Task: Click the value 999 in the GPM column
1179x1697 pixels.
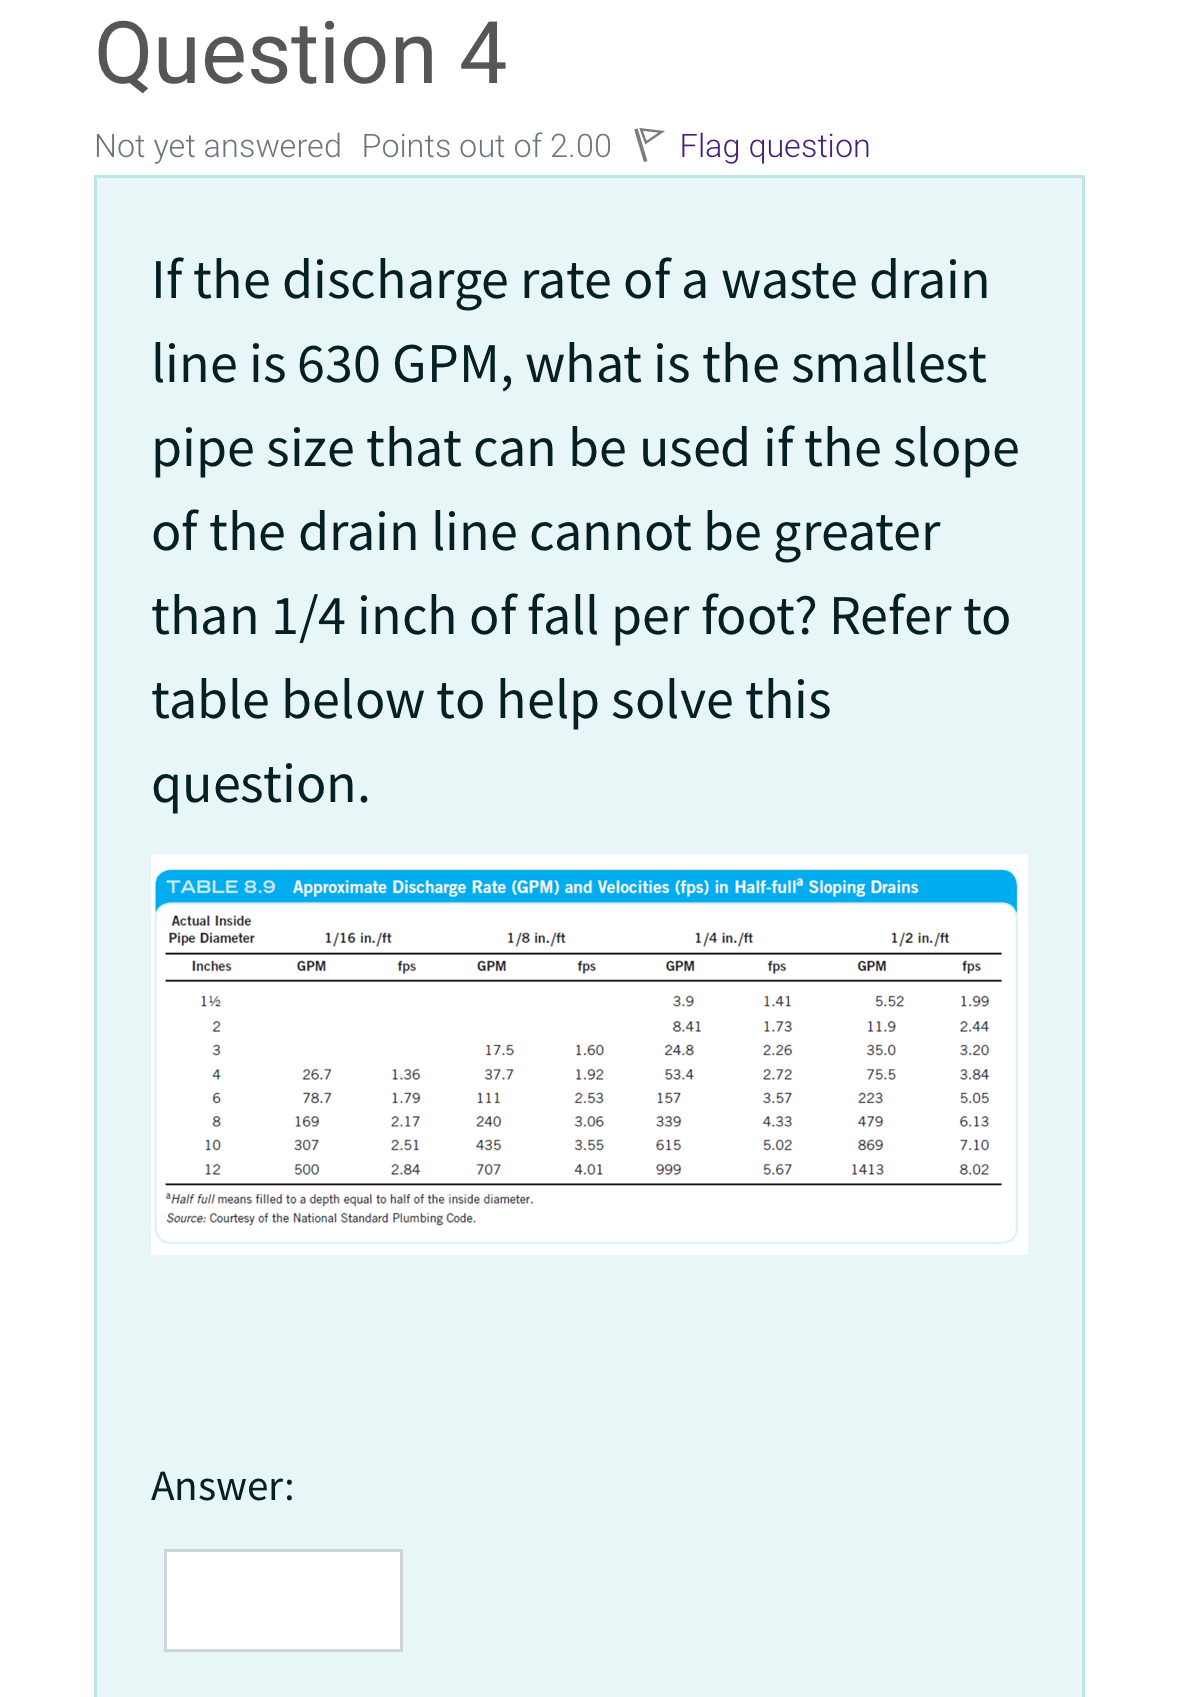Action: tap(668, 1170)
